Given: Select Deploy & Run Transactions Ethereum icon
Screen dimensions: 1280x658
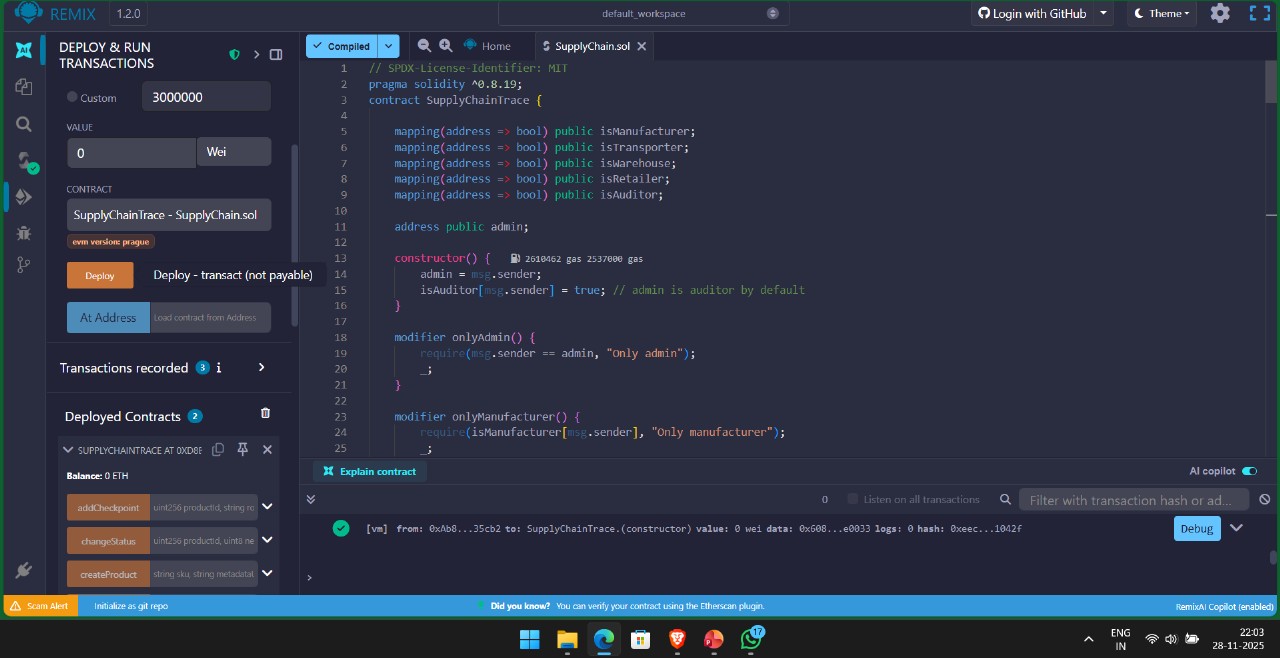Looking at the screenshot, I should click(x=23, y=197).
